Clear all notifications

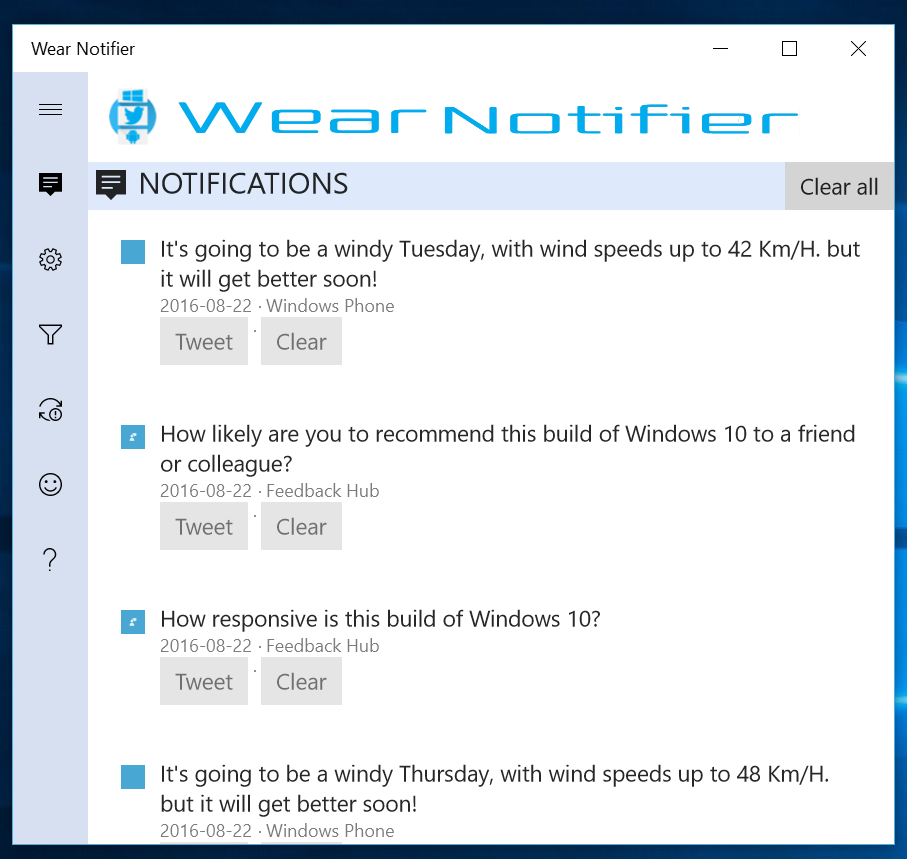(x=839, y=186)
